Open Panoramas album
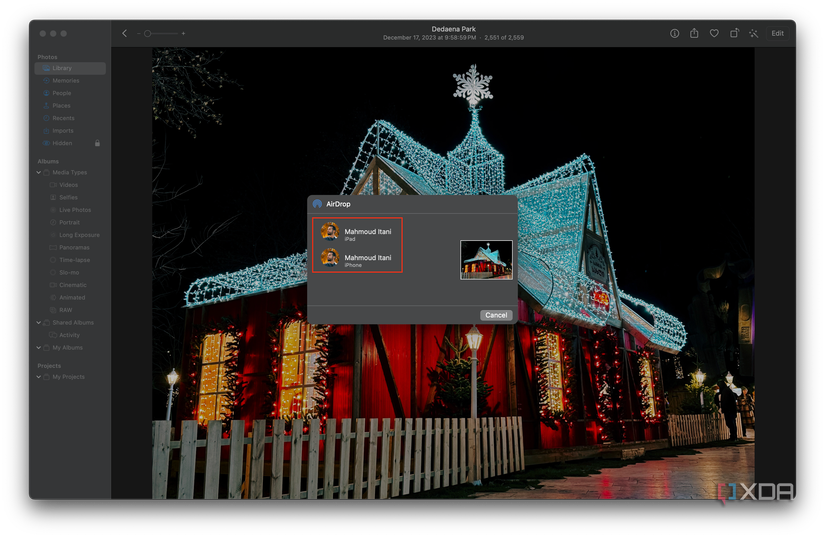825x538 pixels. click(x=74, y=248)
